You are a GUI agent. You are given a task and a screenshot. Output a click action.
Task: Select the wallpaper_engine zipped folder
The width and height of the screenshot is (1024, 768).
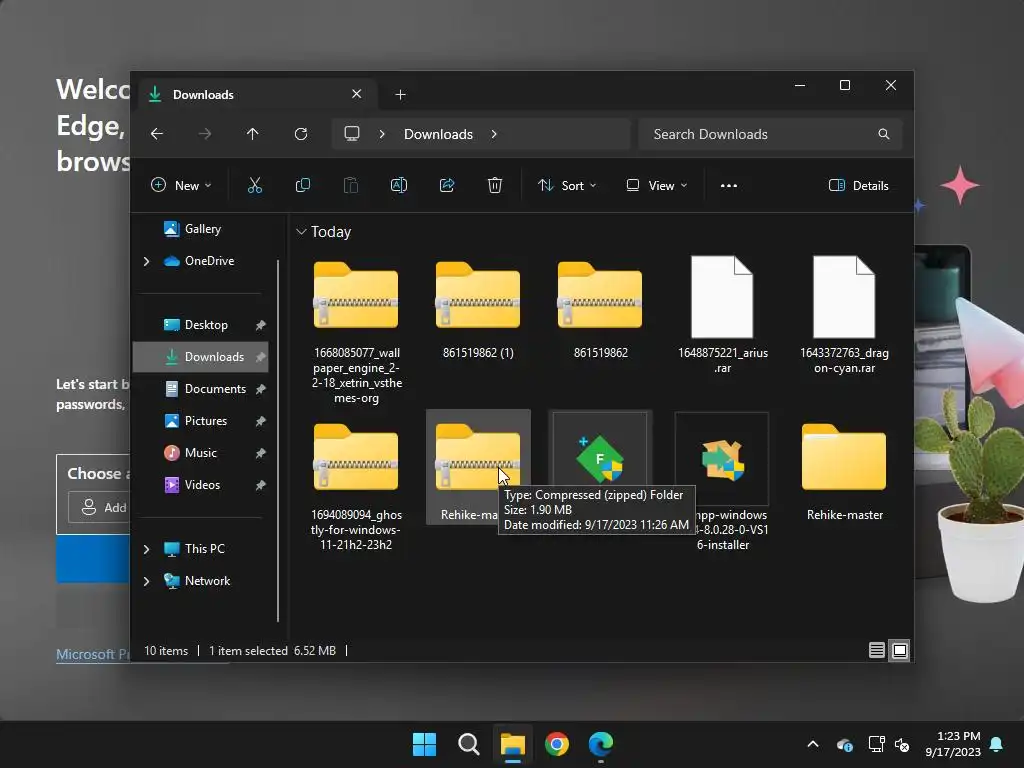point(356,332)
